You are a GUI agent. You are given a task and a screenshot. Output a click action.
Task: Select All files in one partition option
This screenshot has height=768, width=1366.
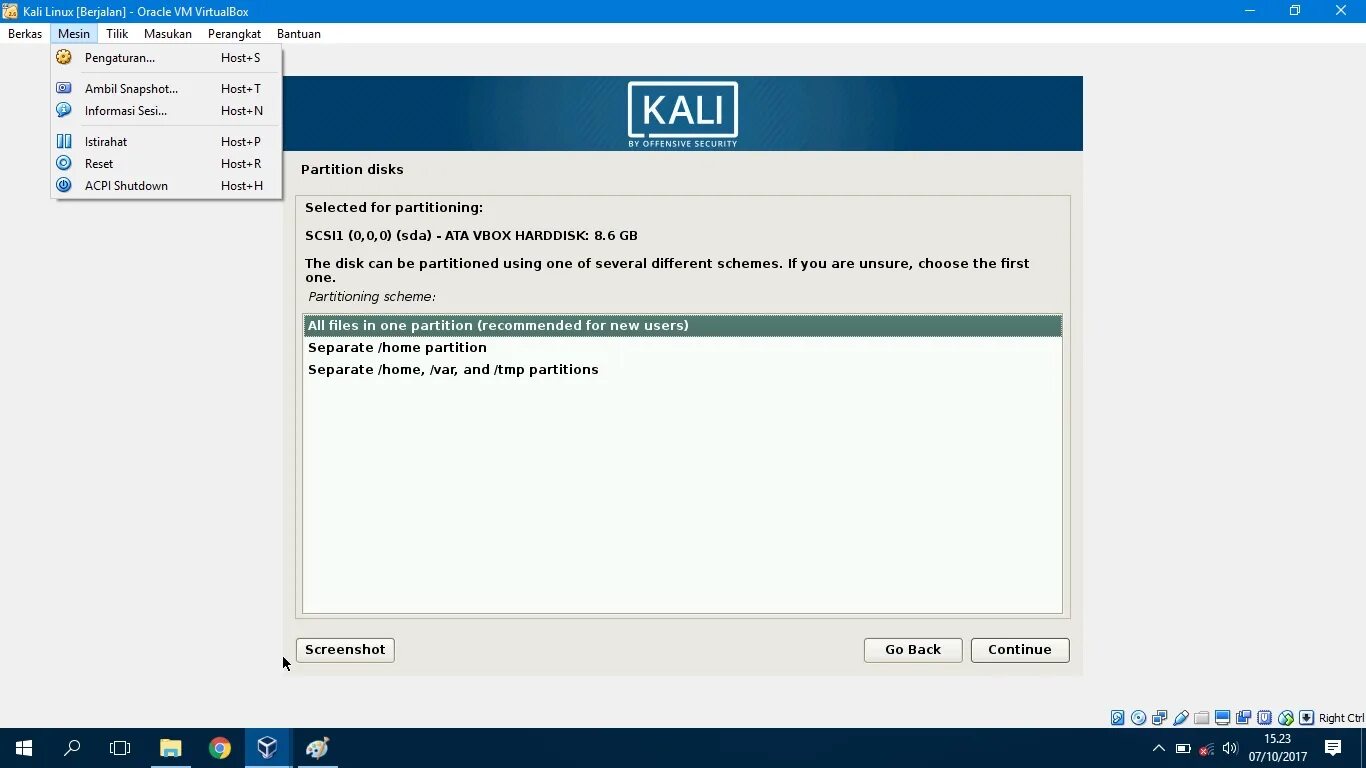tap(682, 326)
